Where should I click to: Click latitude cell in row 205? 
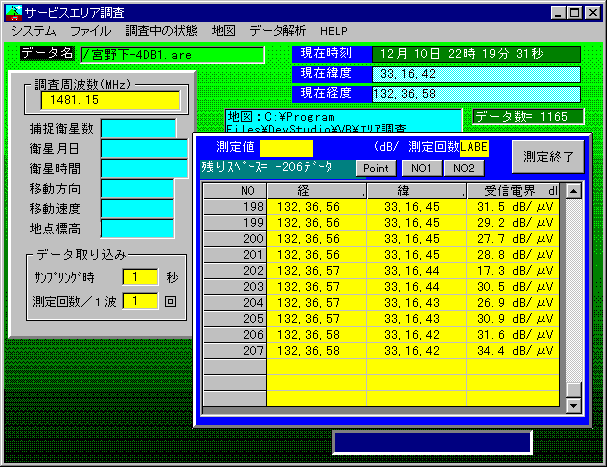point(417,319)
